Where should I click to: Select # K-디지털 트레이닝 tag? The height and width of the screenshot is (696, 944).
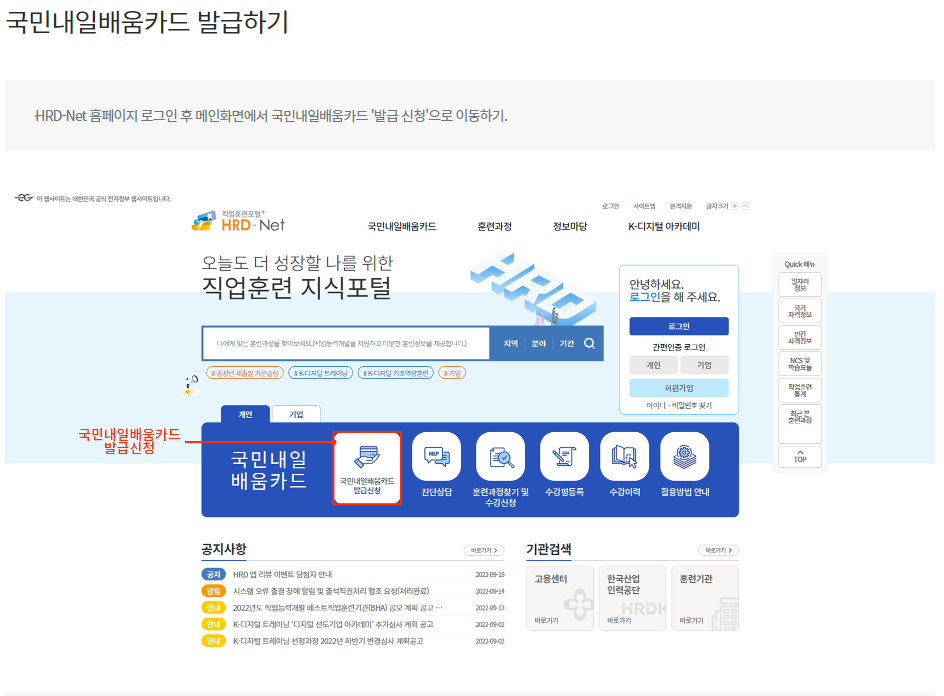coord(320,373)
